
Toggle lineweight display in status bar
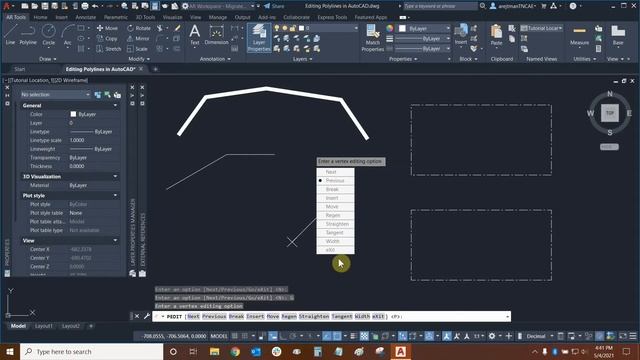point(353,336)
